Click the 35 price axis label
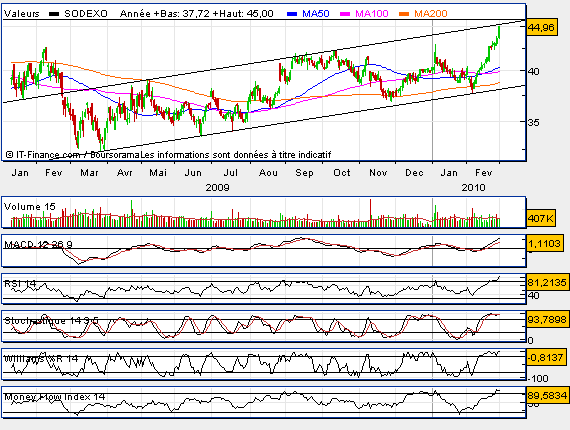The height and width of the screenshot is (430, 570). tap(534, 122)
